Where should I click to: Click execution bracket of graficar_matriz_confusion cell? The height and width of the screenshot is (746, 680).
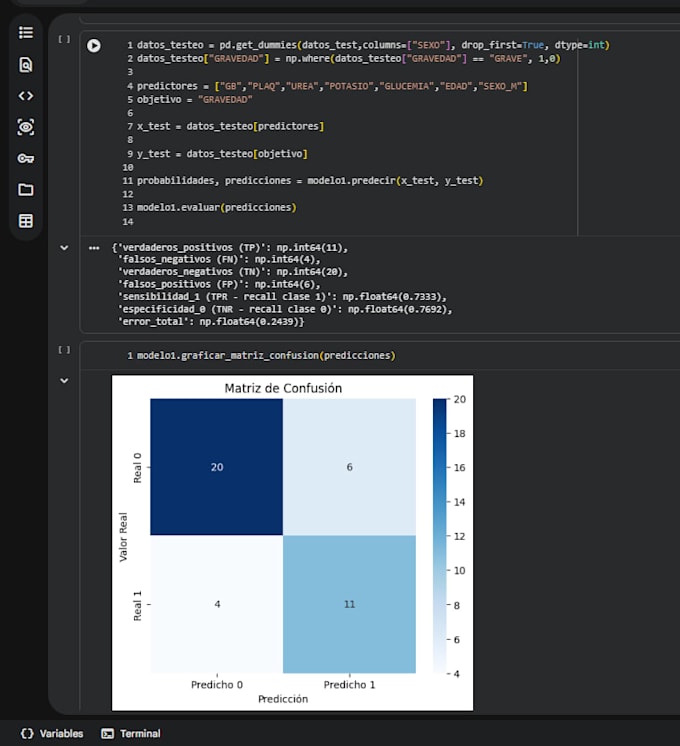pyautogui.click(x=64, y=350)
